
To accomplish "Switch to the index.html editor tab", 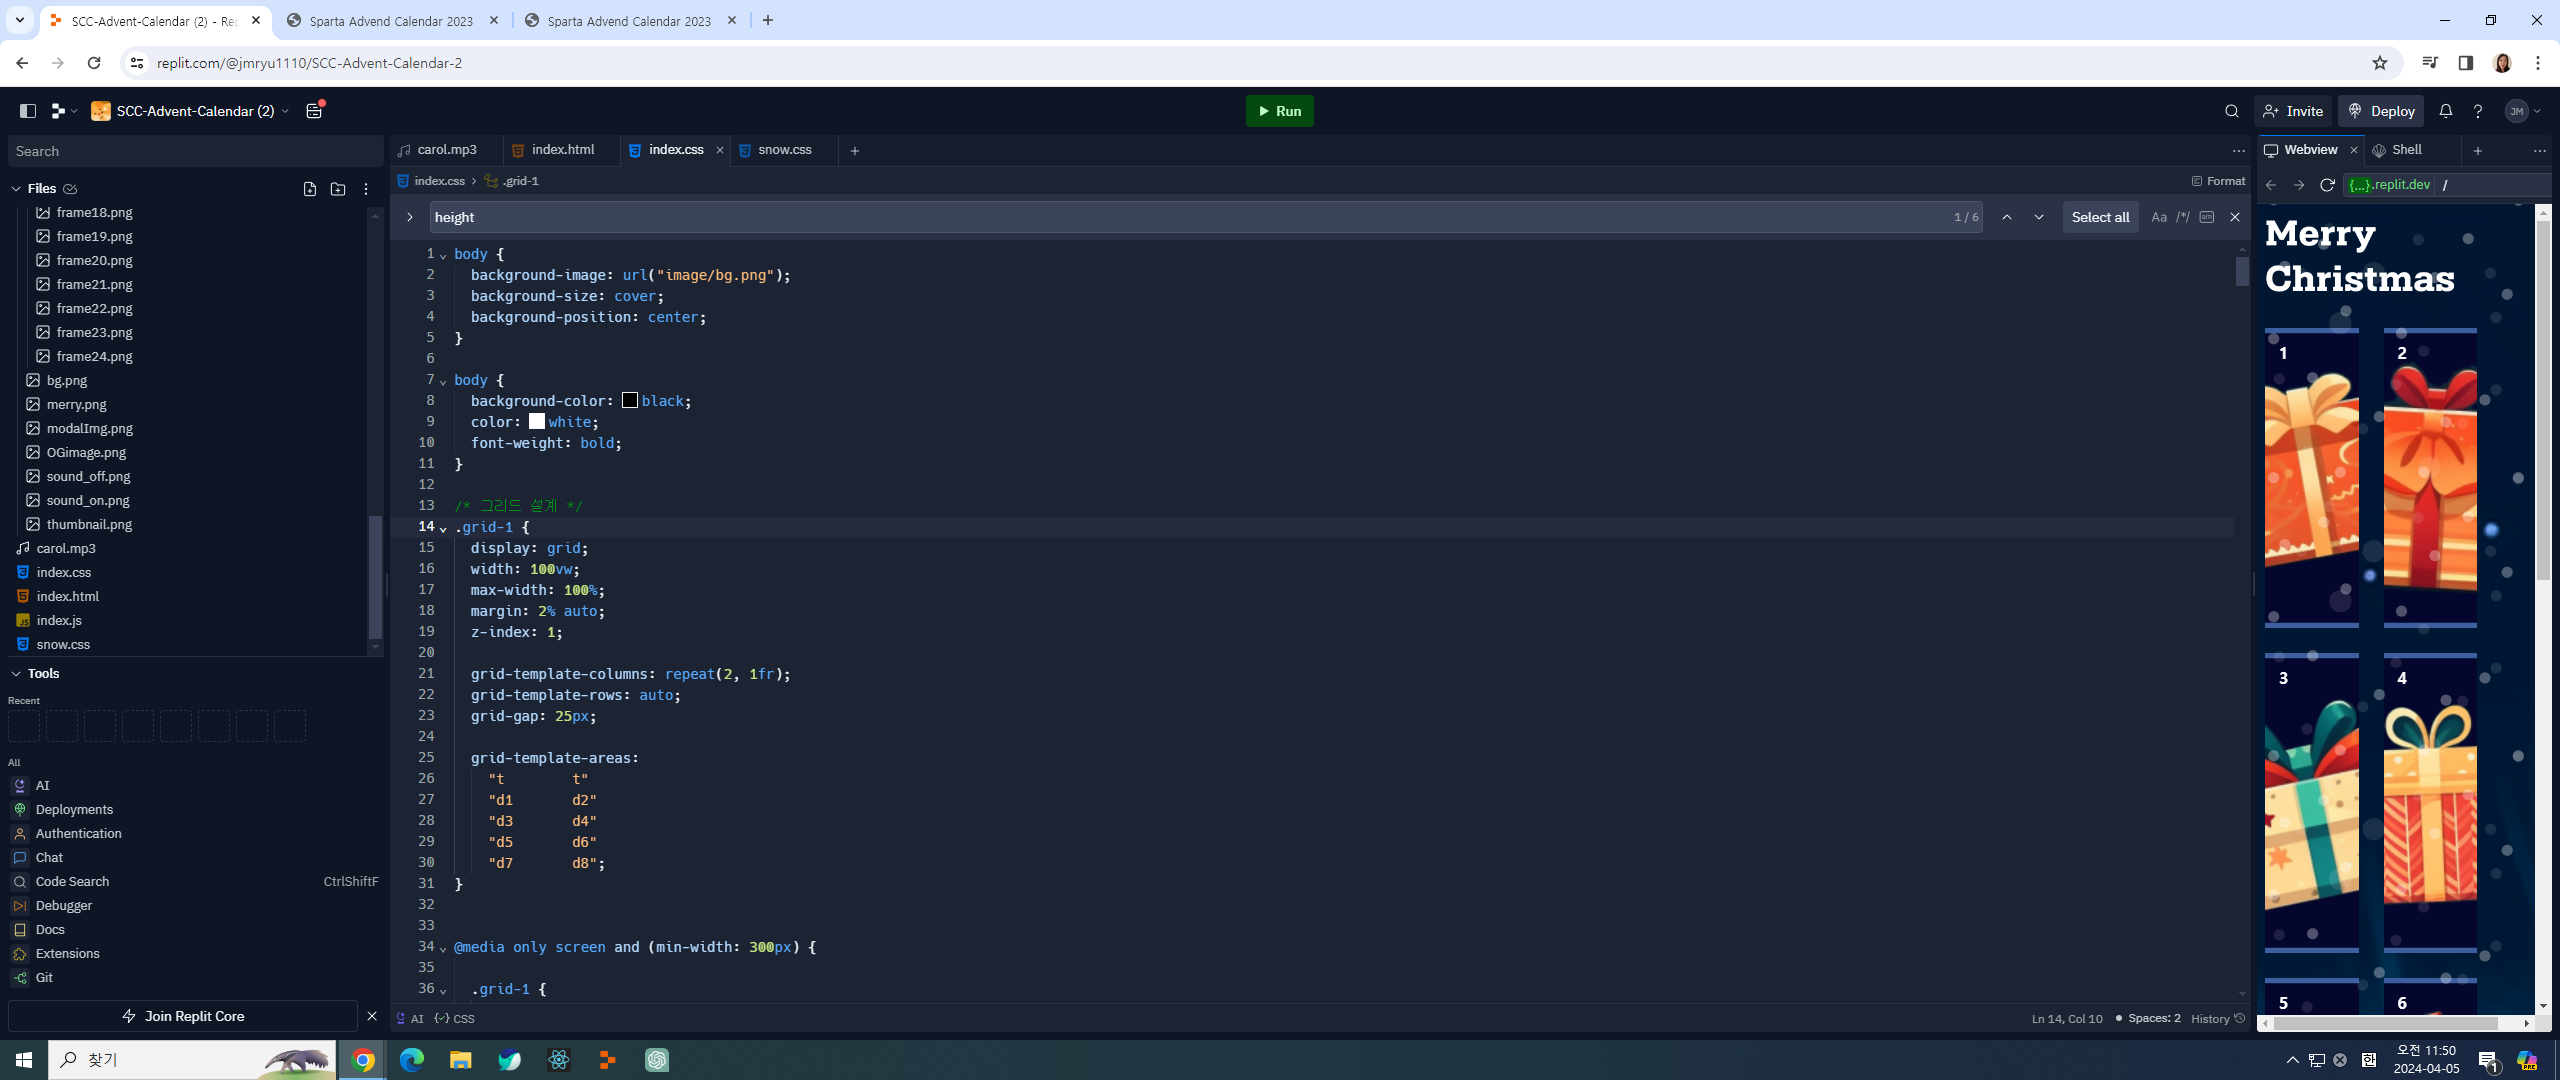I will [562, 150].
